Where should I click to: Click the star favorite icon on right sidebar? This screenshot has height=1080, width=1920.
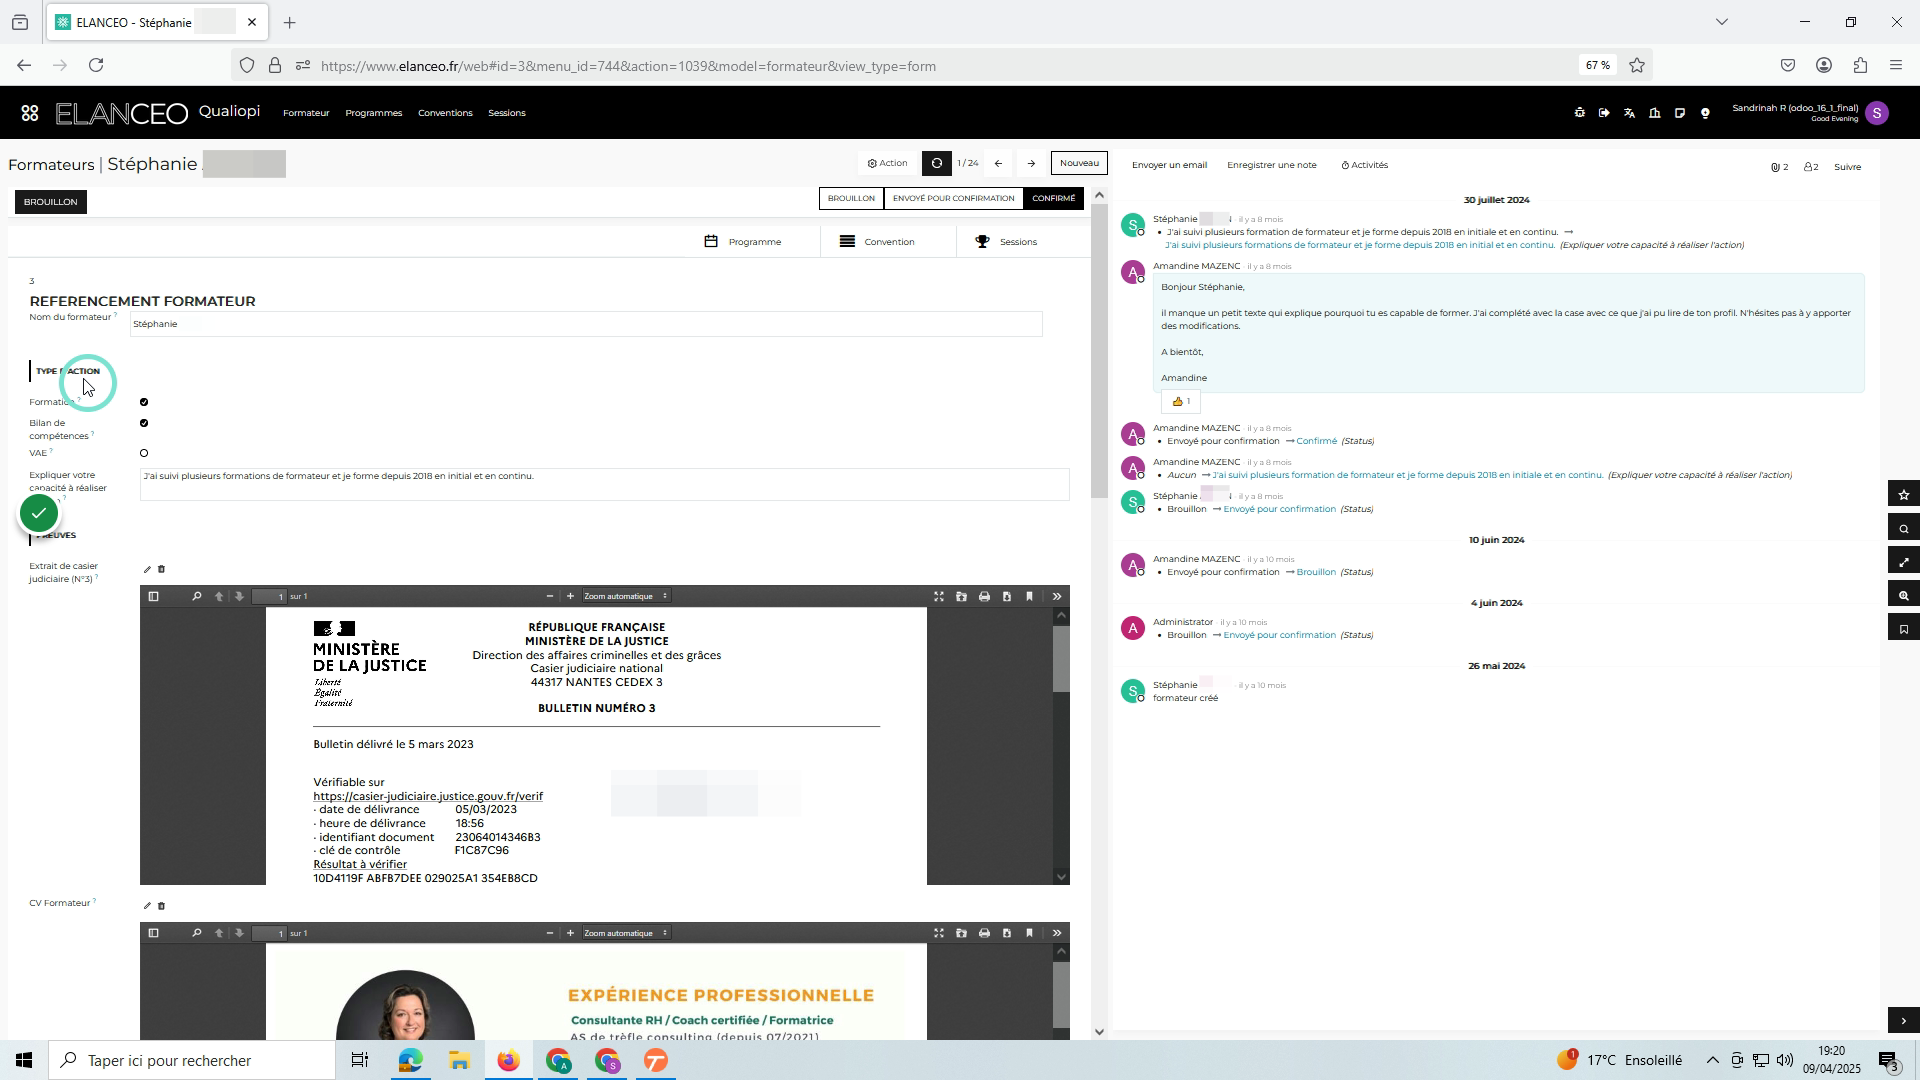point(1903,495)
